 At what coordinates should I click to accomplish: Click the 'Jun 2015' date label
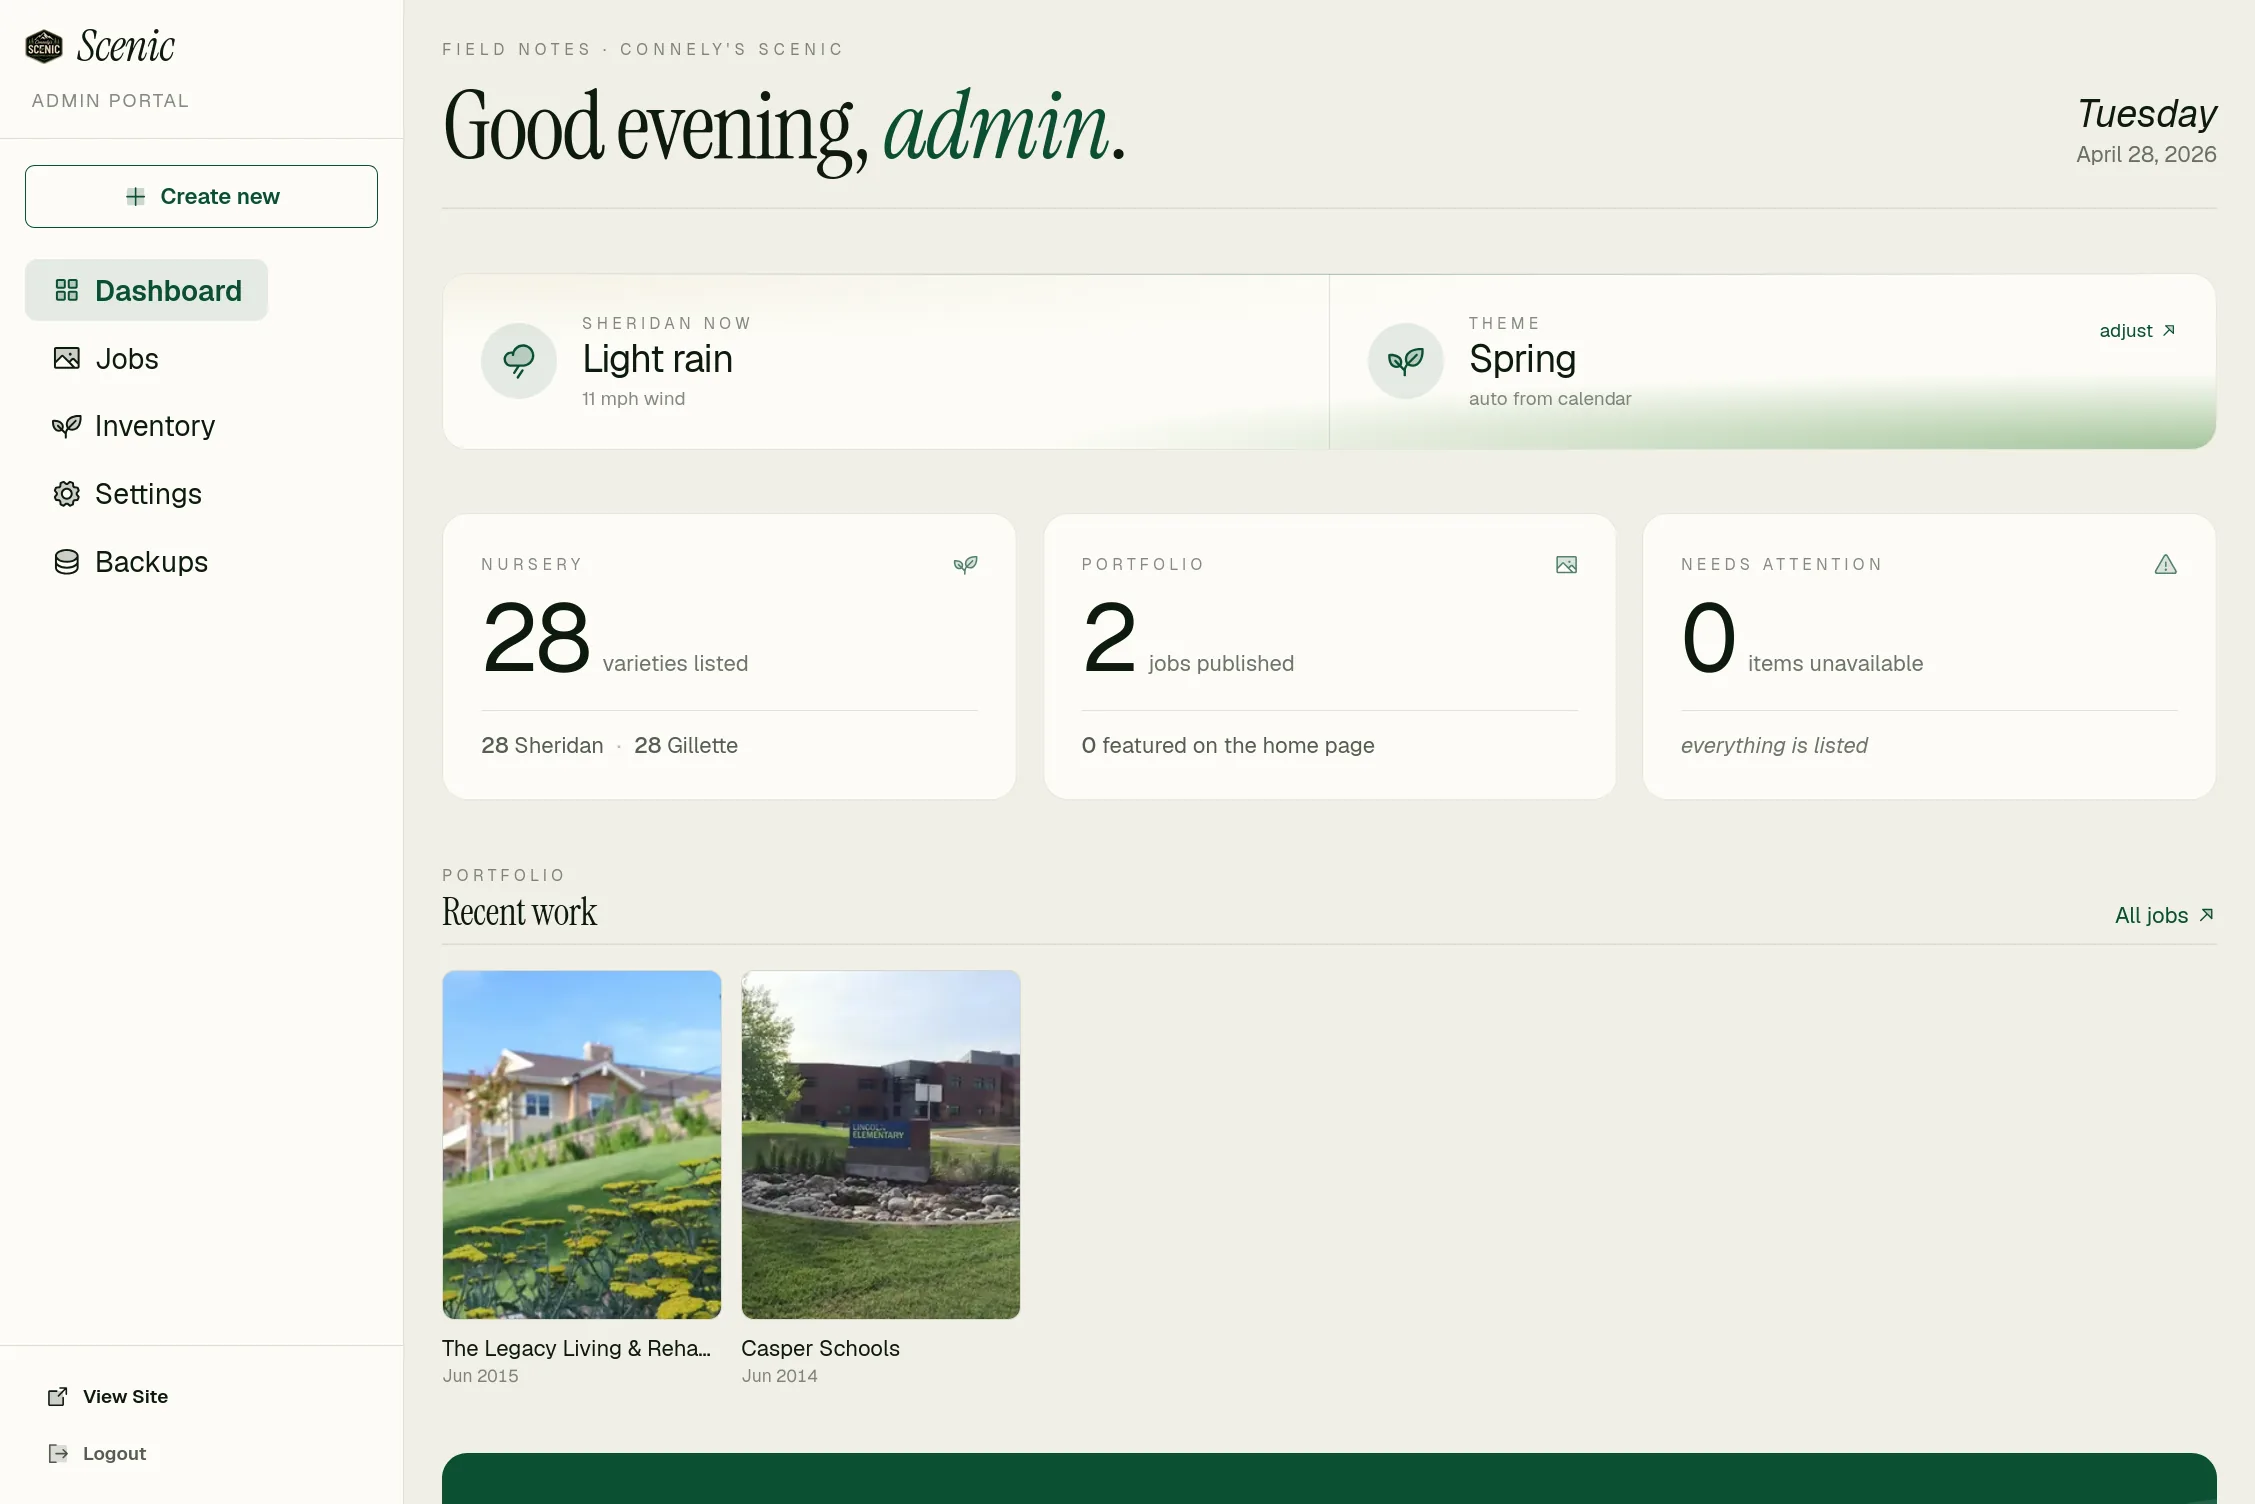(480, 1376)
